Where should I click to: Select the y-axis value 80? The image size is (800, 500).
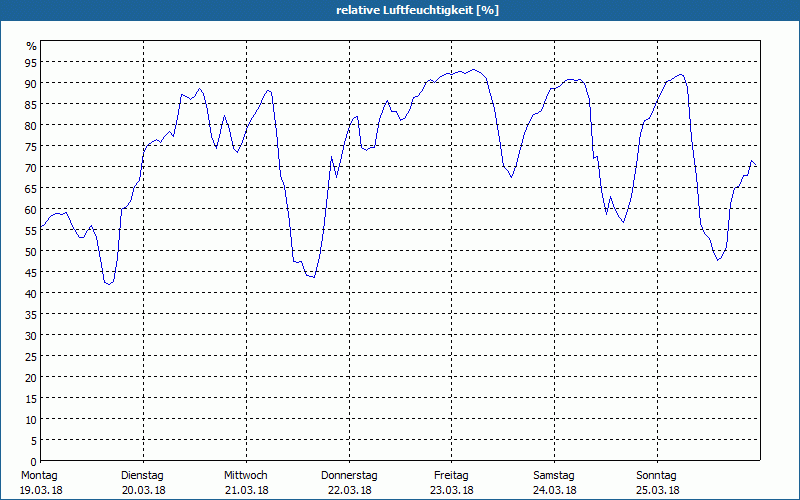pyautogui.click(x=31, y=126)
